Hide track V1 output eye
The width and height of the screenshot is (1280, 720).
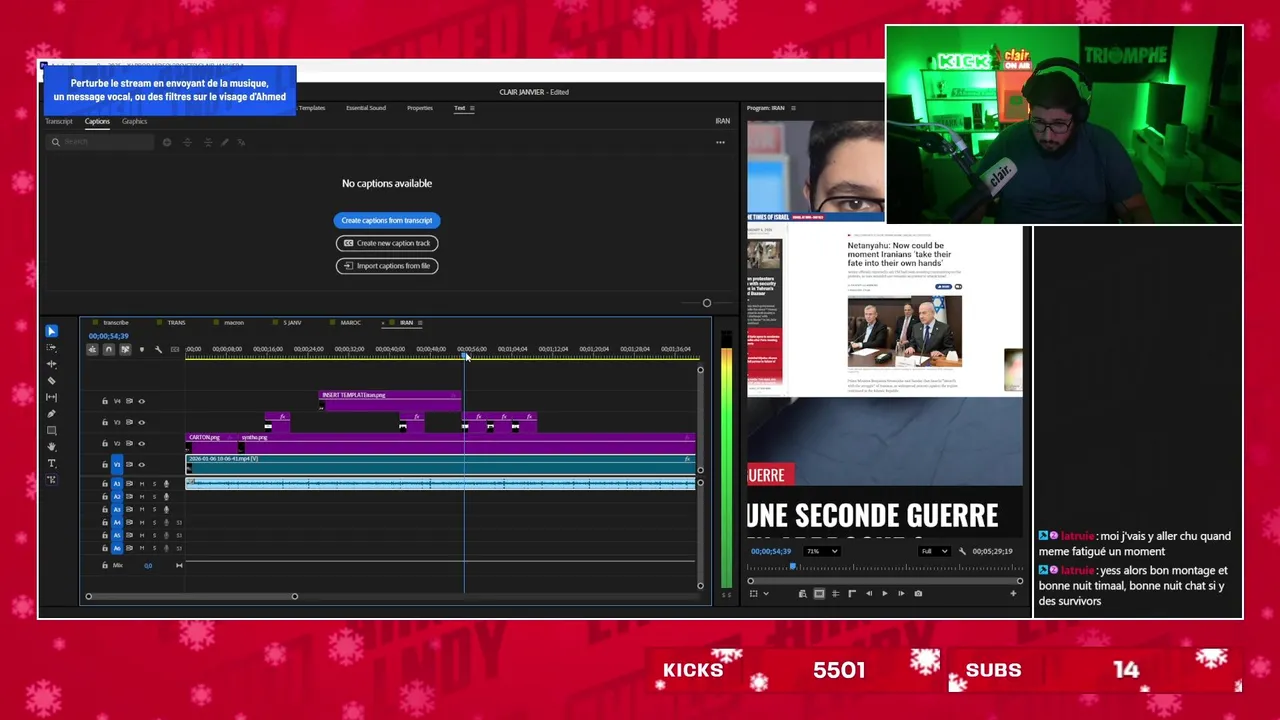pyautogui.click(x=141, y=464)
